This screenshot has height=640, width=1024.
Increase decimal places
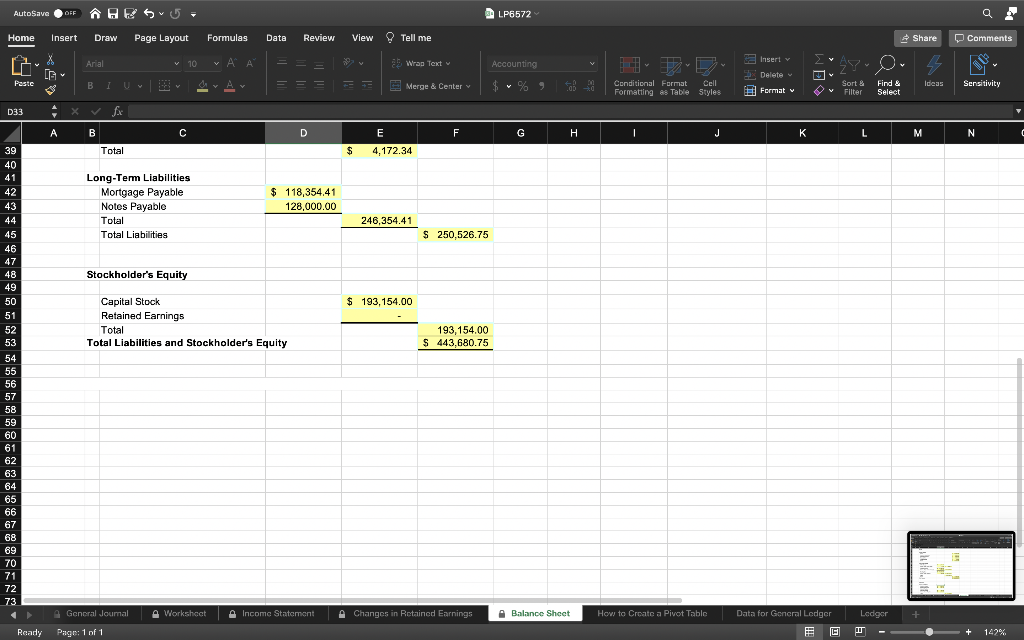(x=571, y=88)
